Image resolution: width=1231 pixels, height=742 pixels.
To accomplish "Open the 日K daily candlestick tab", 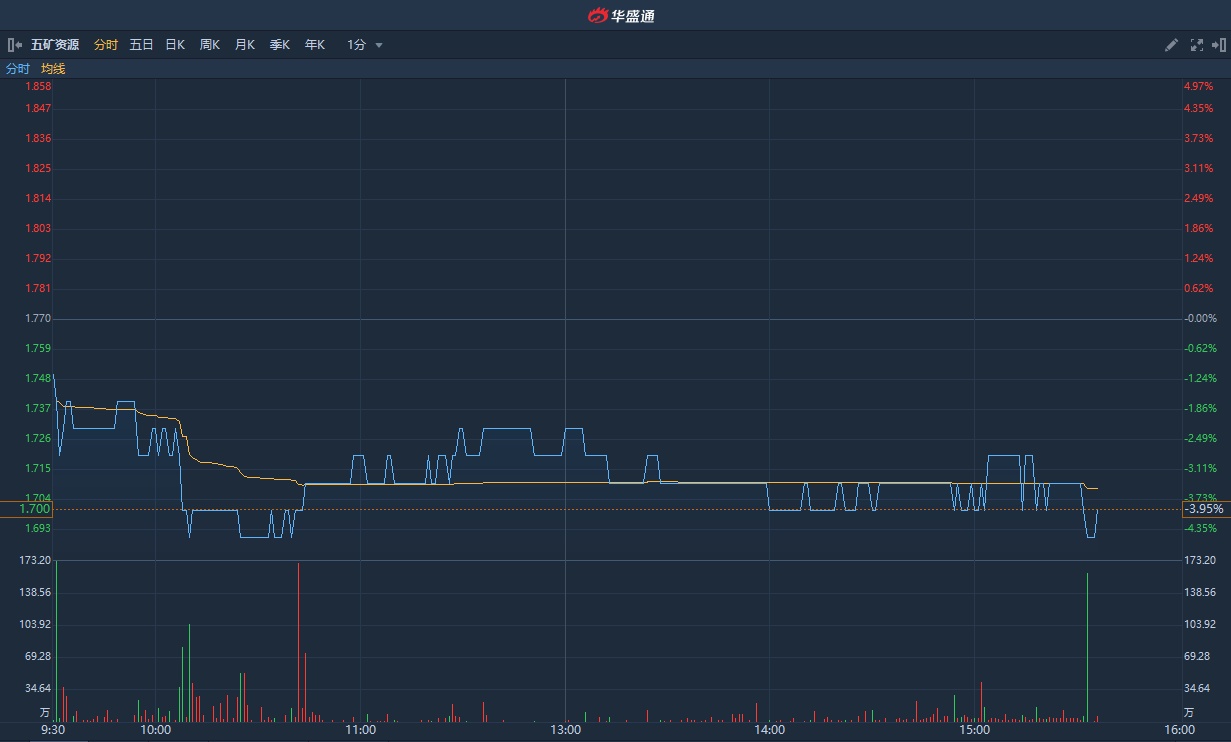I will (175, 45).
